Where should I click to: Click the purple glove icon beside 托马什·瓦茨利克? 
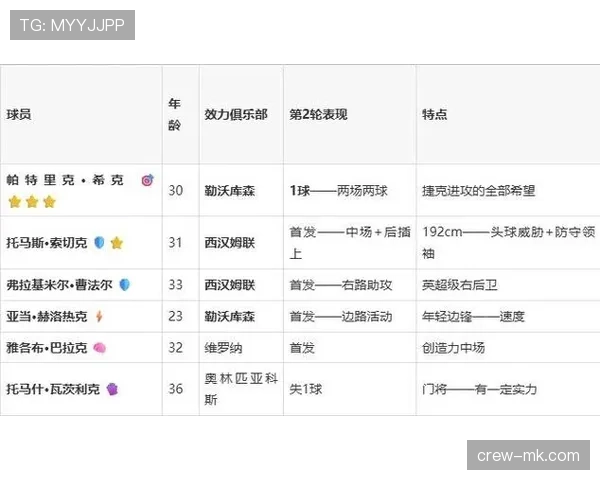(x=112, y=389)
